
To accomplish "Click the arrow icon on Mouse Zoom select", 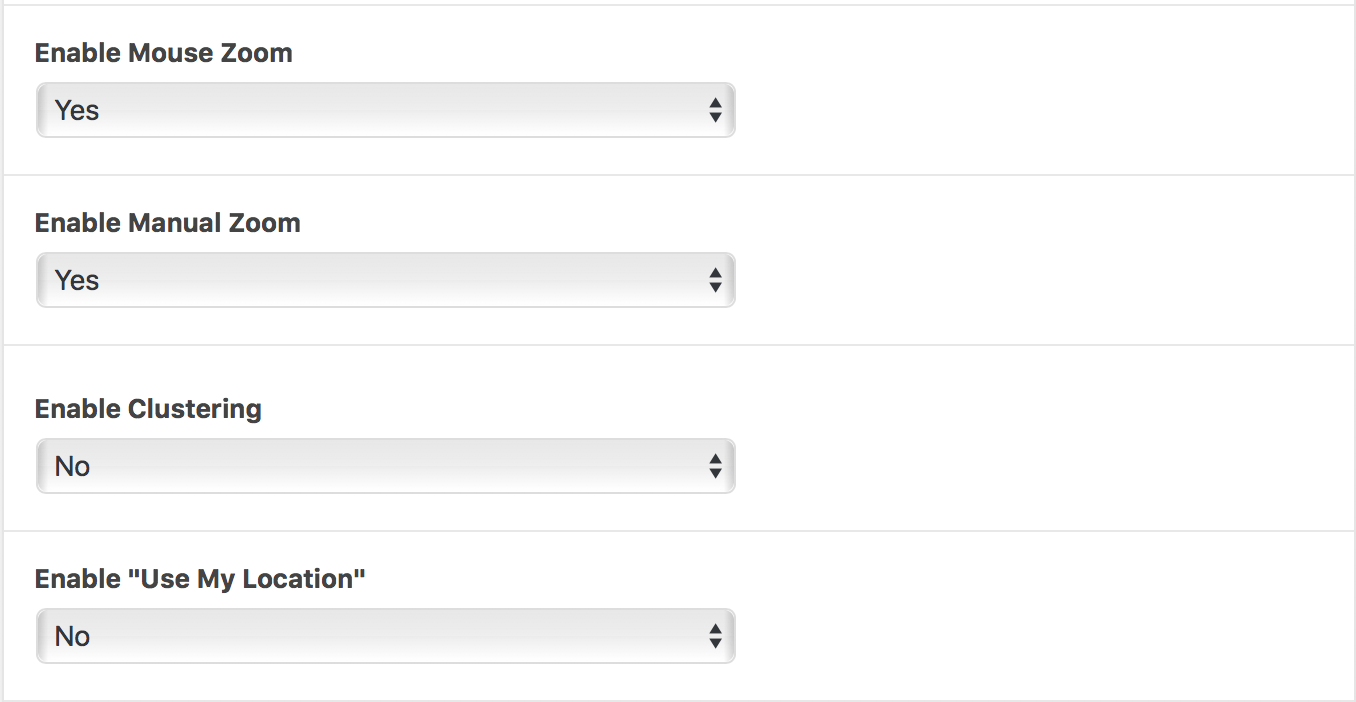I will click(x=715, y=110).
